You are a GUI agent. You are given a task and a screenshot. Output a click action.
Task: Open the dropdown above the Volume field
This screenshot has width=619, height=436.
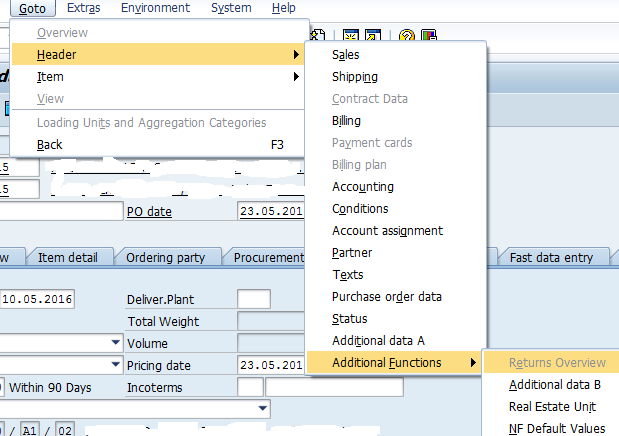point(116,342)
